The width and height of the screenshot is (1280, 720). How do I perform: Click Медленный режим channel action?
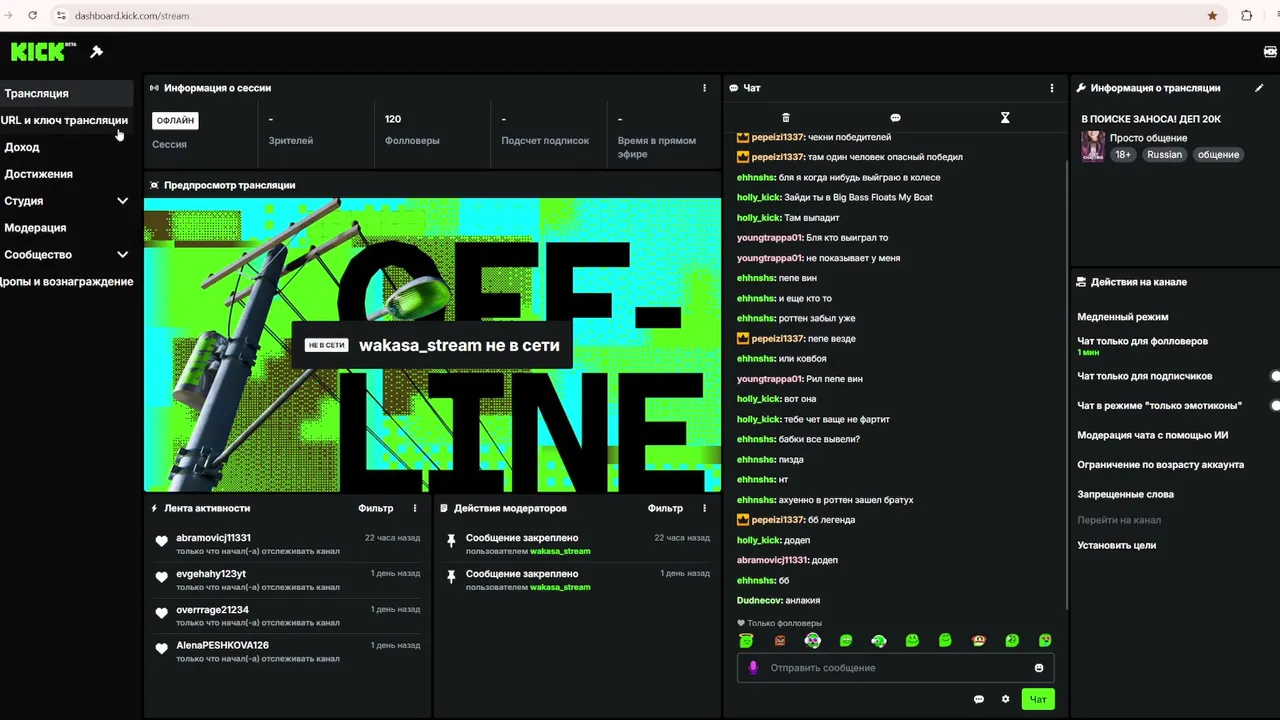point(1122,317)
